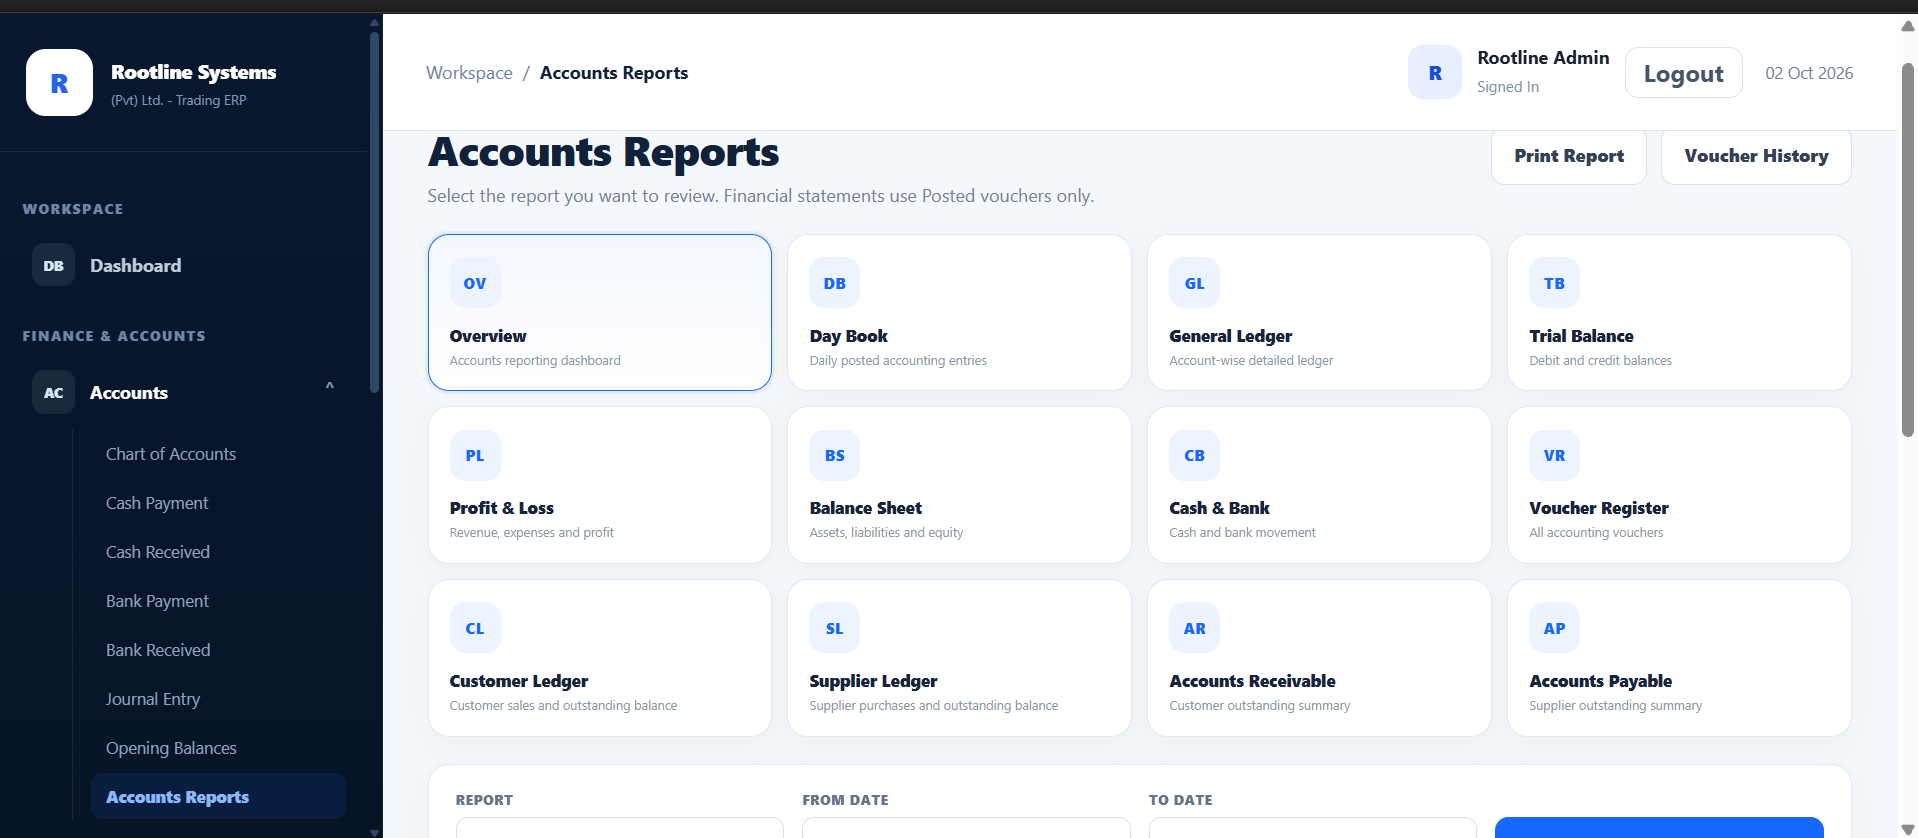Open Bank Payment in sidebar
Image resolution: width=1918 pixels, height=838 pixels.
pyautogui.click(x=157, y=601)
